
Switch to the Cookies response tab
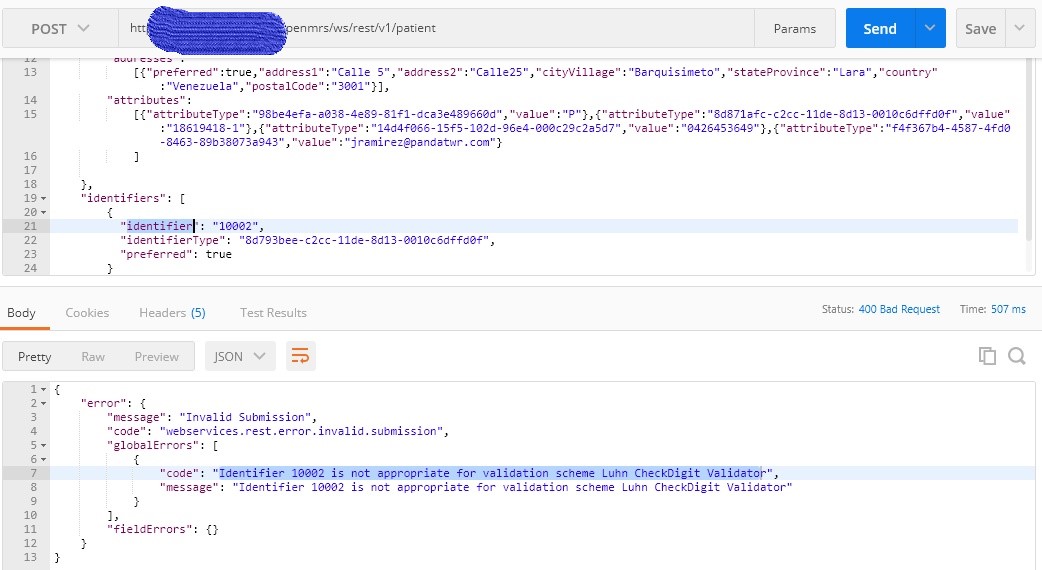point(87,313)
